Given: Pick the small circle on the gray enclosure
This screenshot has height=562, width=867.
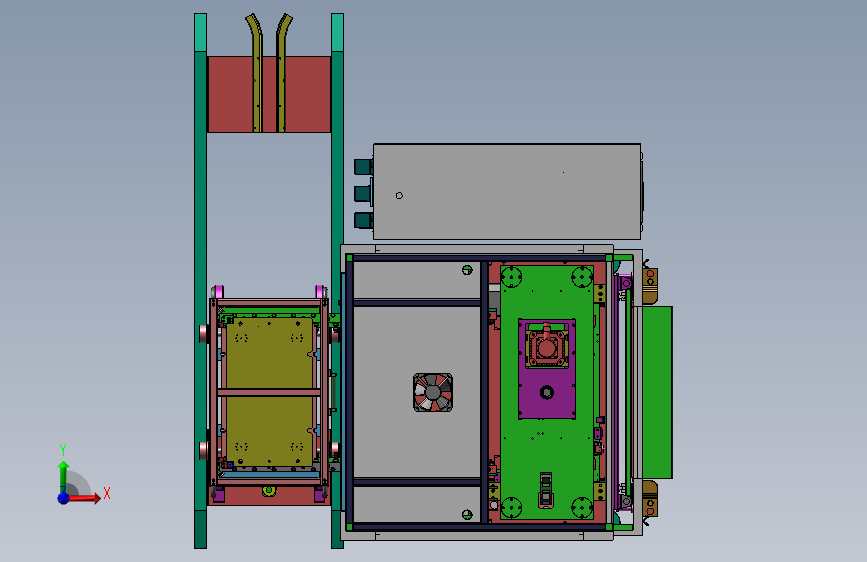Looking at the screenshot, I should coord(399,195).
